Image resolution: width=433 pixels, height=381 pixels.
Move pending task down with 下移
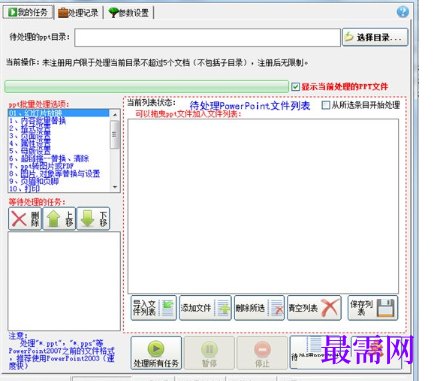click(93, 219)
